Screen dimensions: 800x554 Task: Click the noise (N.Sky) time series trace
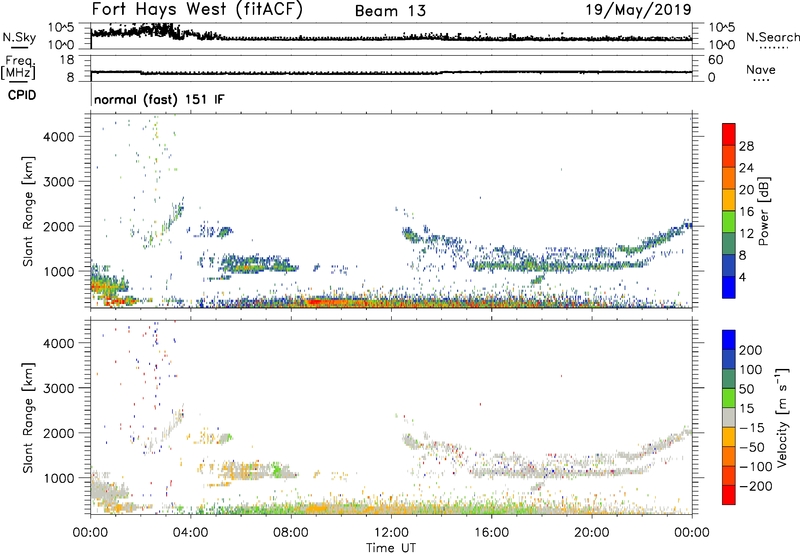point(391,37)
